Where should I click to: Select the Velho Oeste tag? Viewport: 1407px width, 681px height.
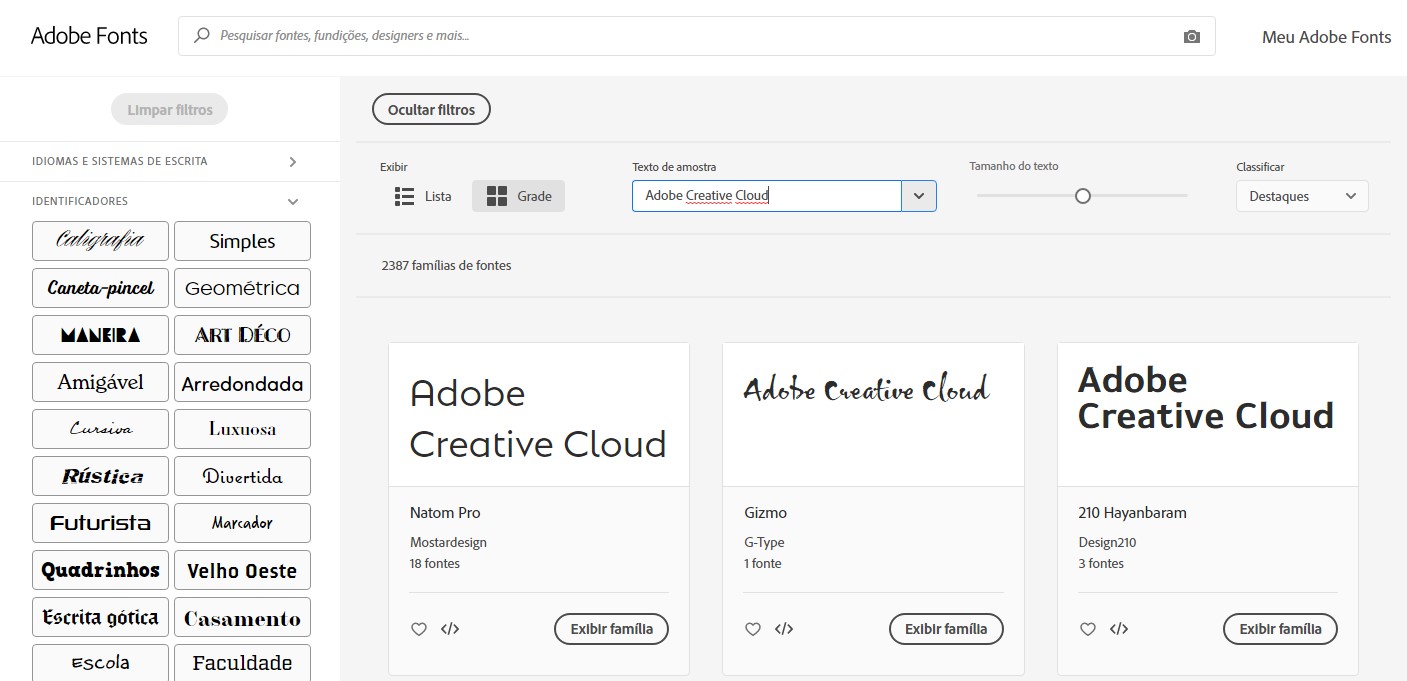pos(242,570)
